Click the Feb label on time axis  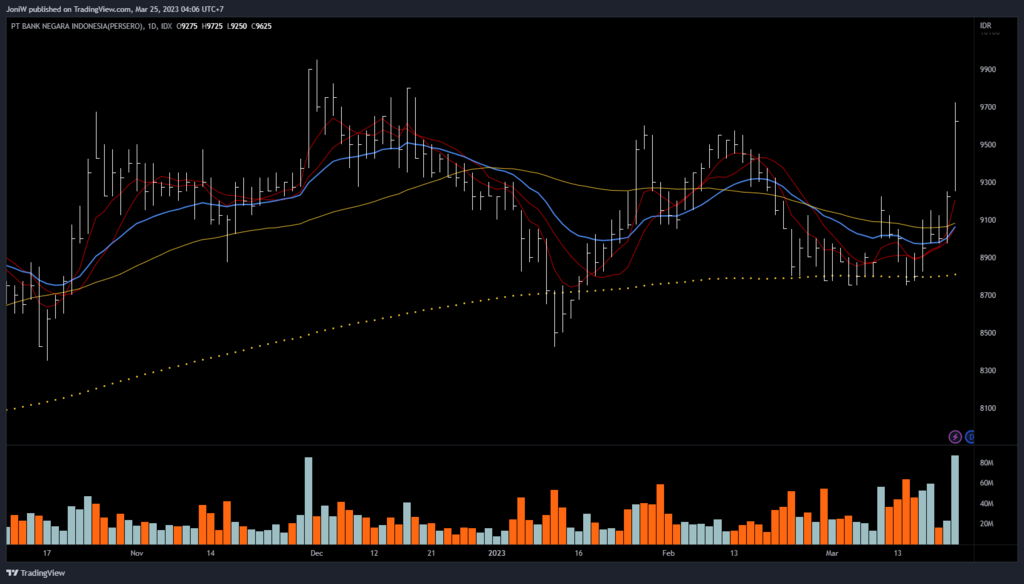click(669, 552)
